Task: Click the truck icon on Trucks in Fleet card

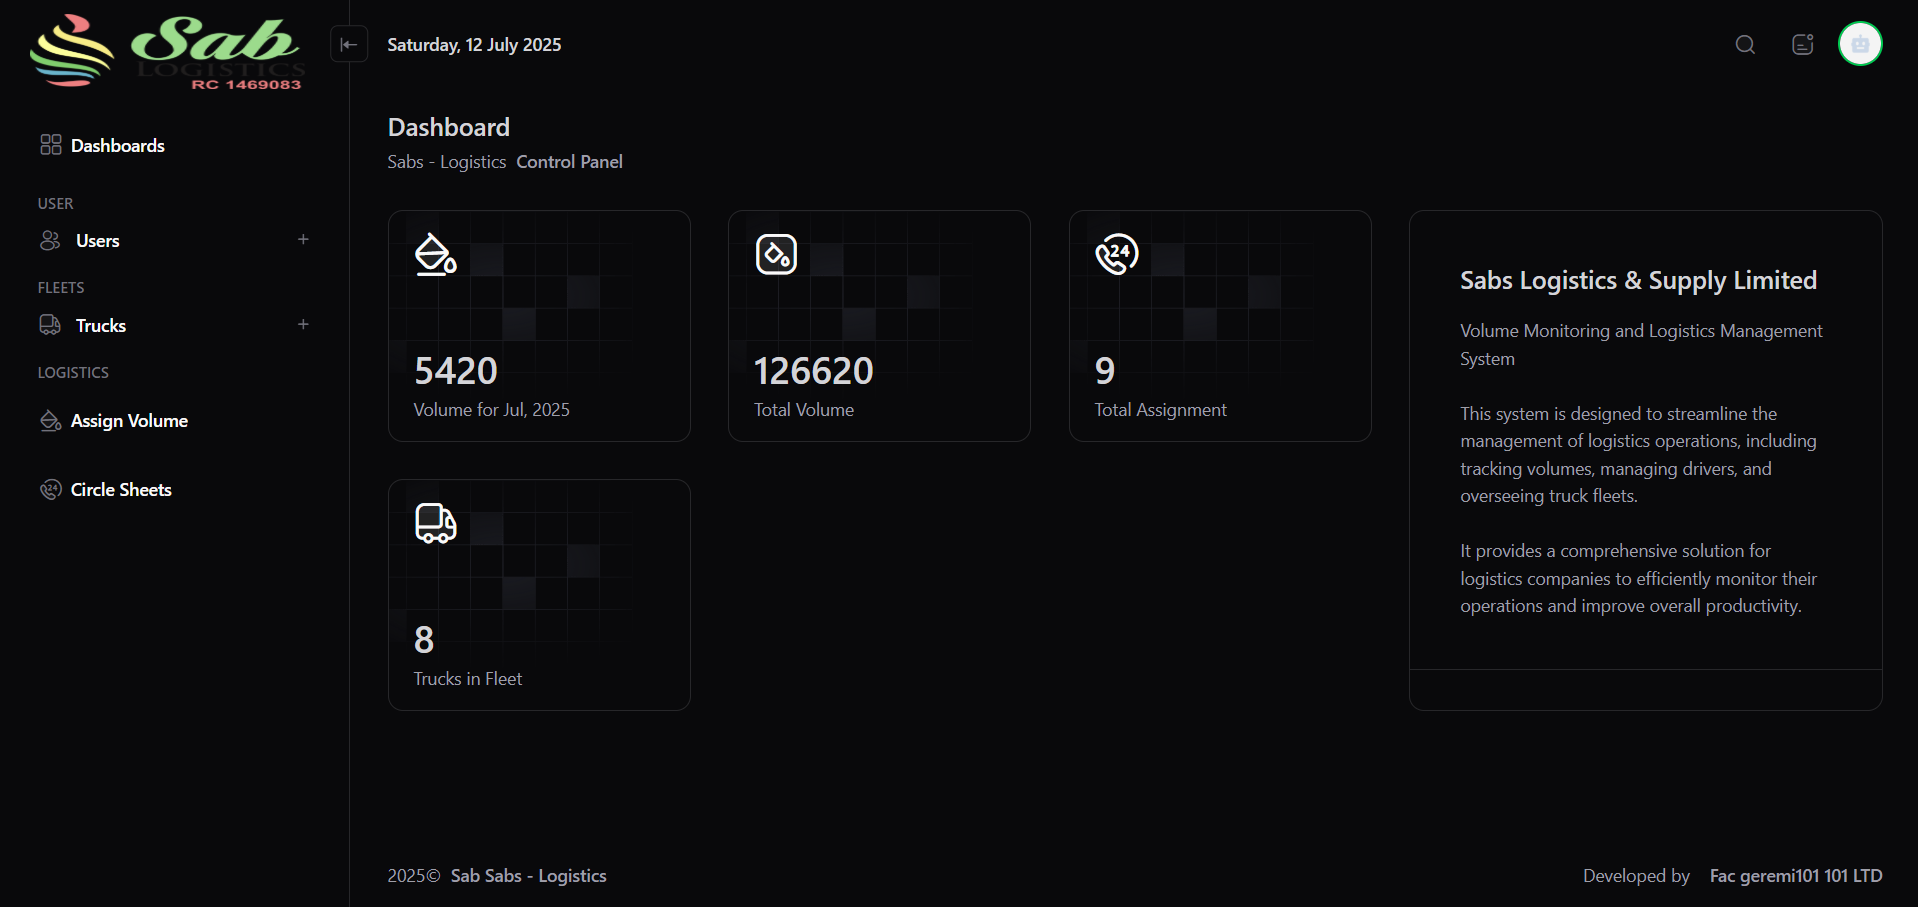Action: 436,523
